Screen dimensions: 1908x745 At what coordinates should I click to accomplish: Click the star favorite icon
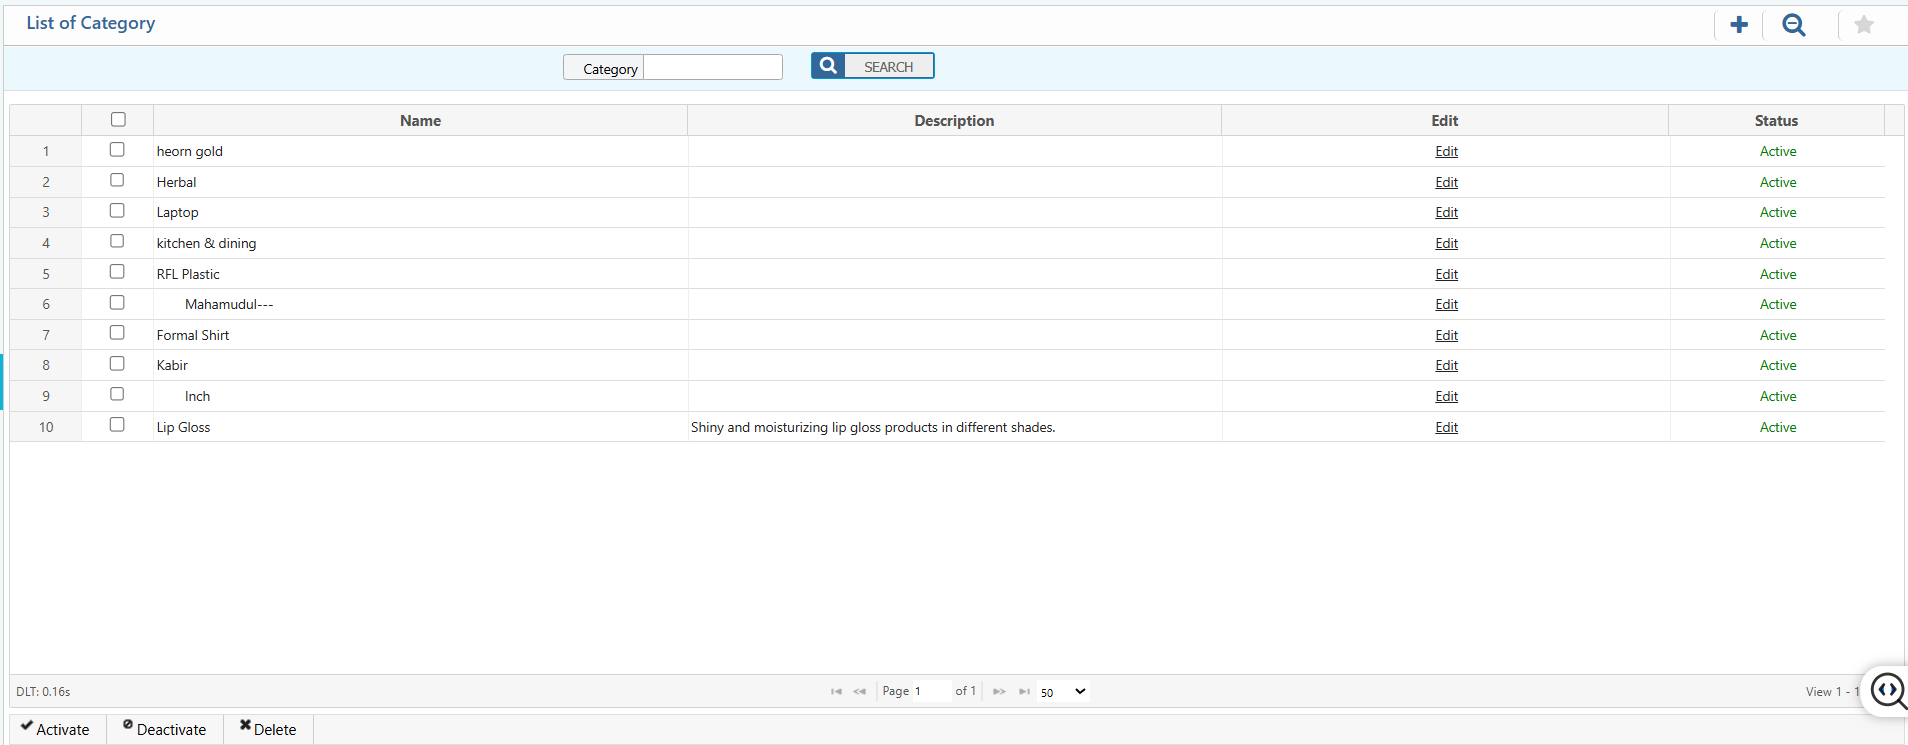click(1863, 25)
